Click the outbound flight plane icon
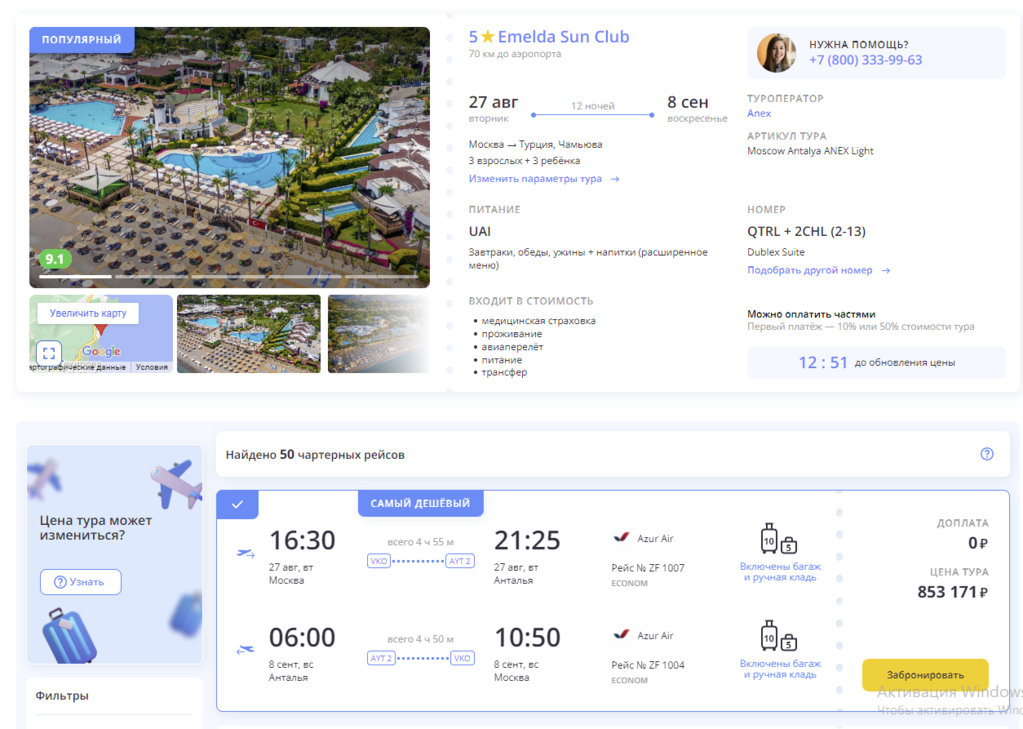 point(245,553)
